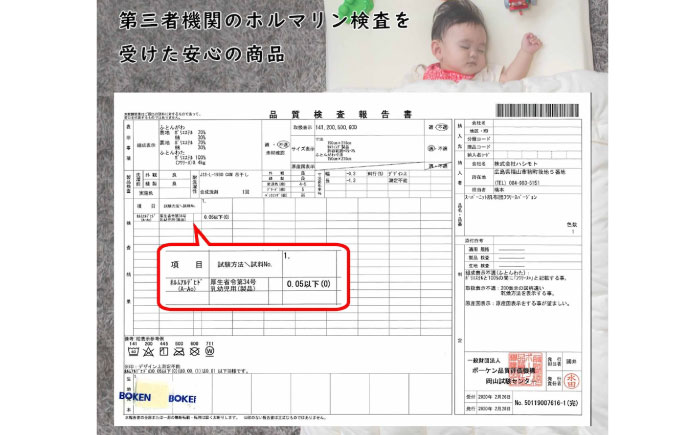Click the square drying care symbol

coord(165,353)
